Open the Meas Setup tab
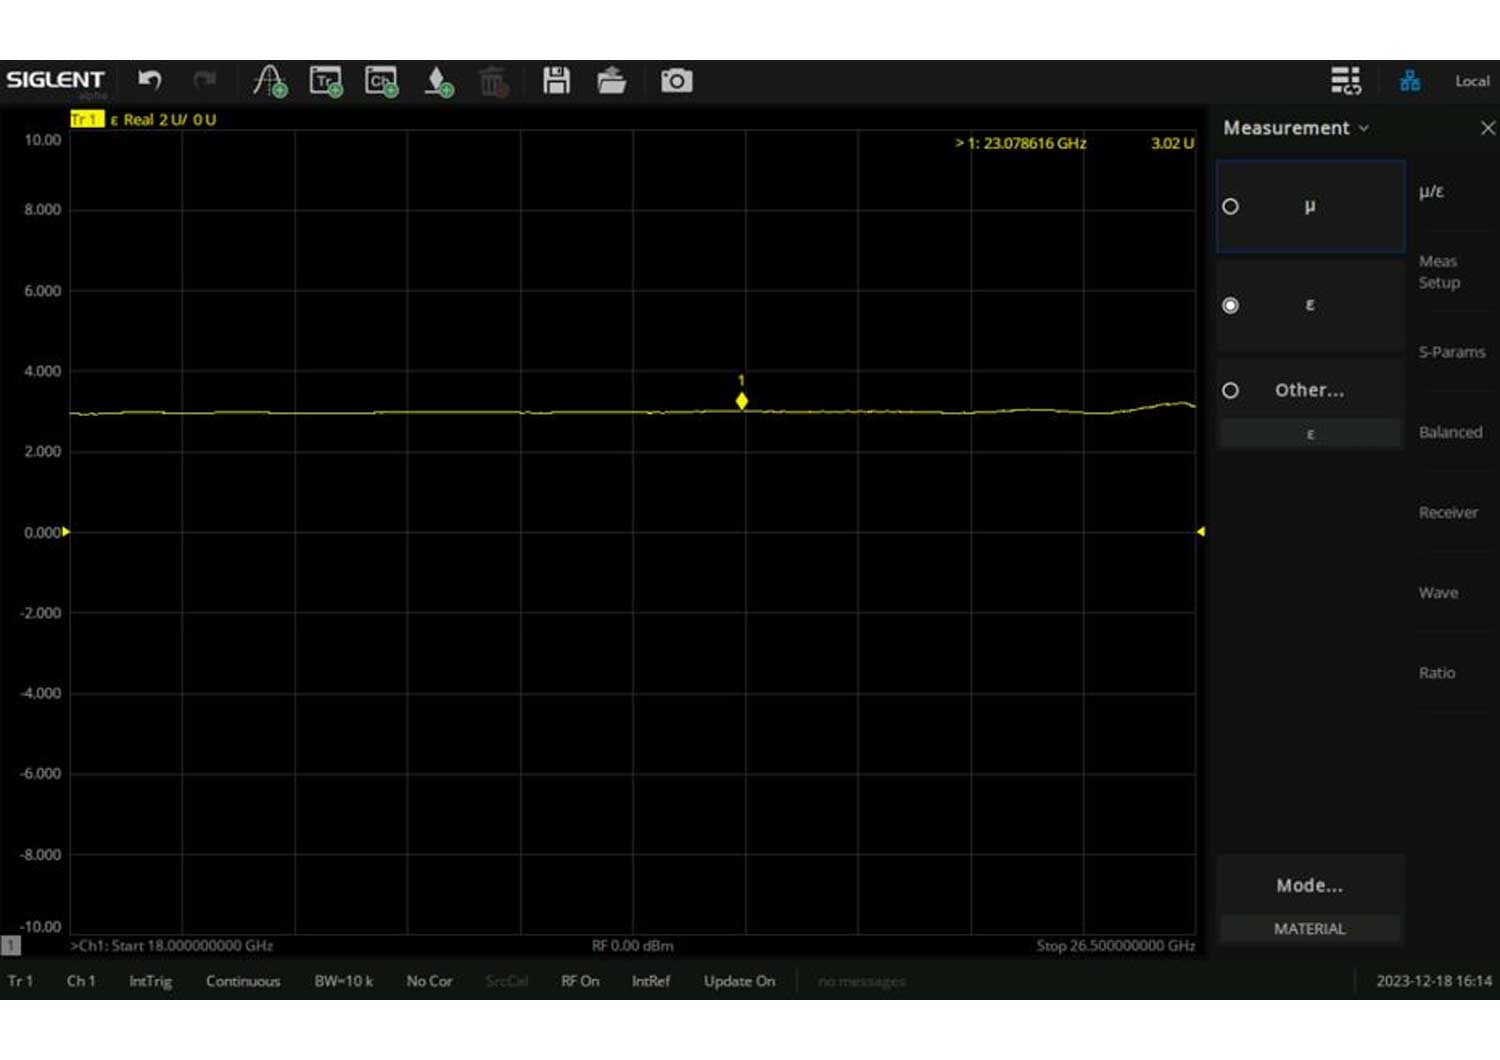The height and width of the screenshot is (1060, 1500). coord(1439,272)
